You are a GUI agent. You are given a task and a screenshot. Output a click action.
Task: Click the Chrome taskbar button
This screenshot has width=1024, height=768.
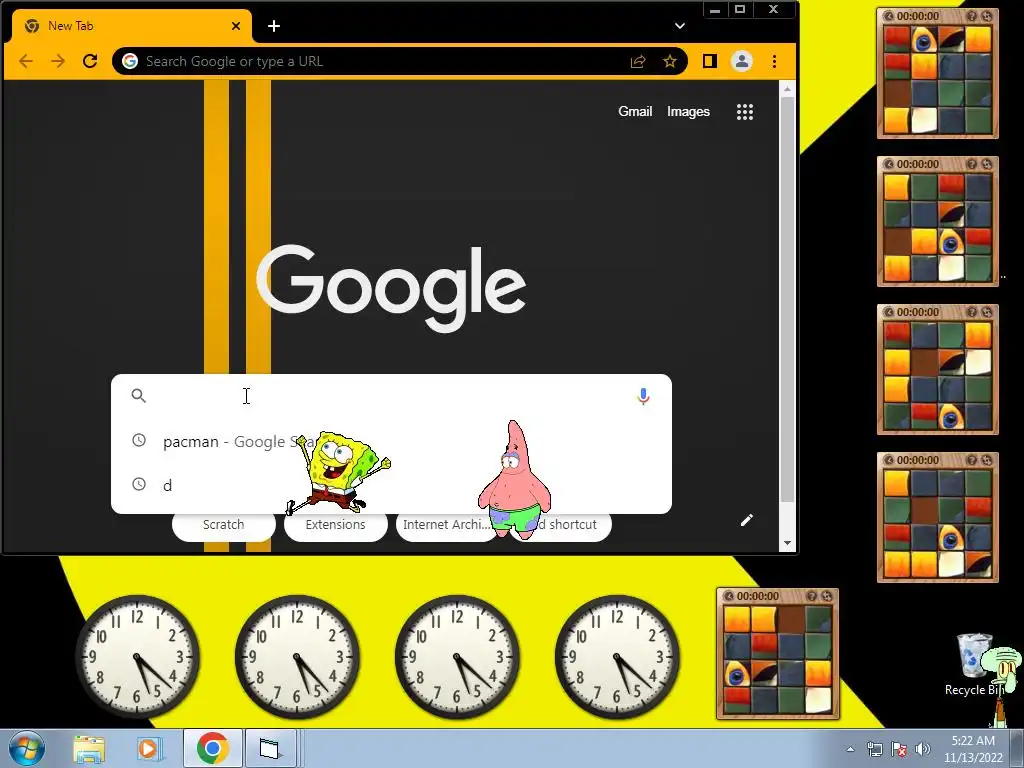212,748
